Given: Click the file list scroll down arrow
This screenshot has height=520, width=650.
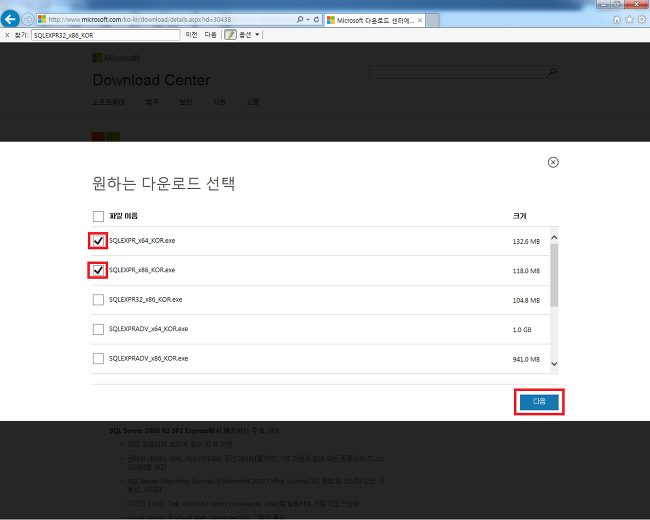Looking at the screenshot, I should (x=554, y=364).
